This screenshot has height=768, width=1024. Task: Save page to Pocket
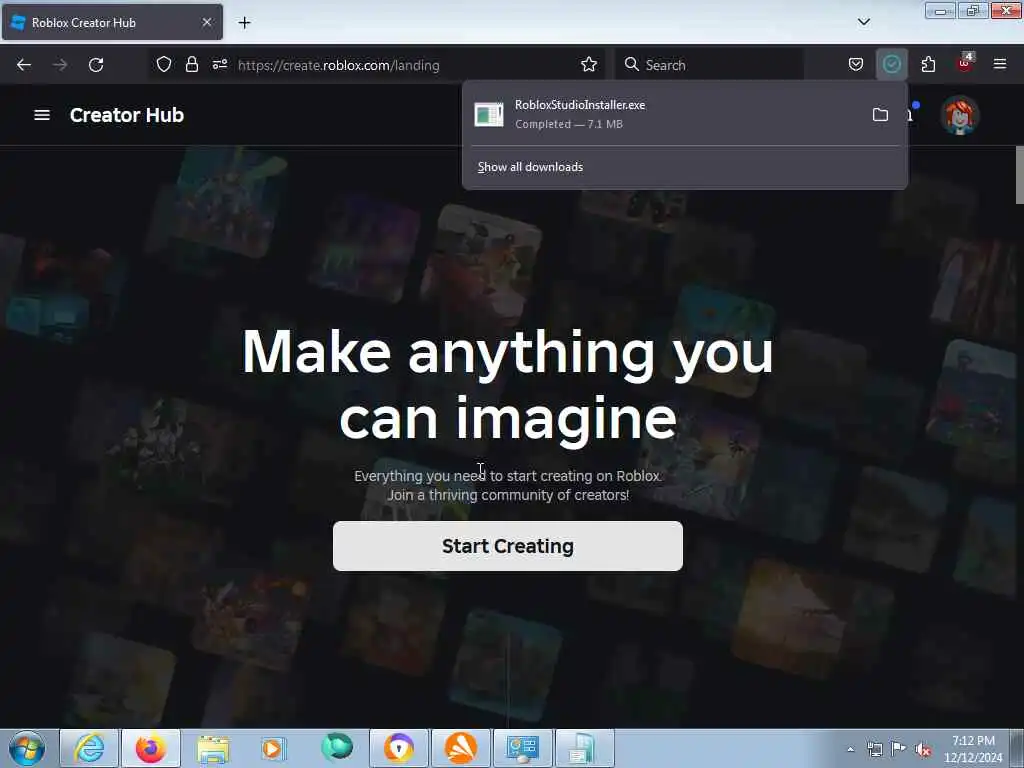point(856,65)
